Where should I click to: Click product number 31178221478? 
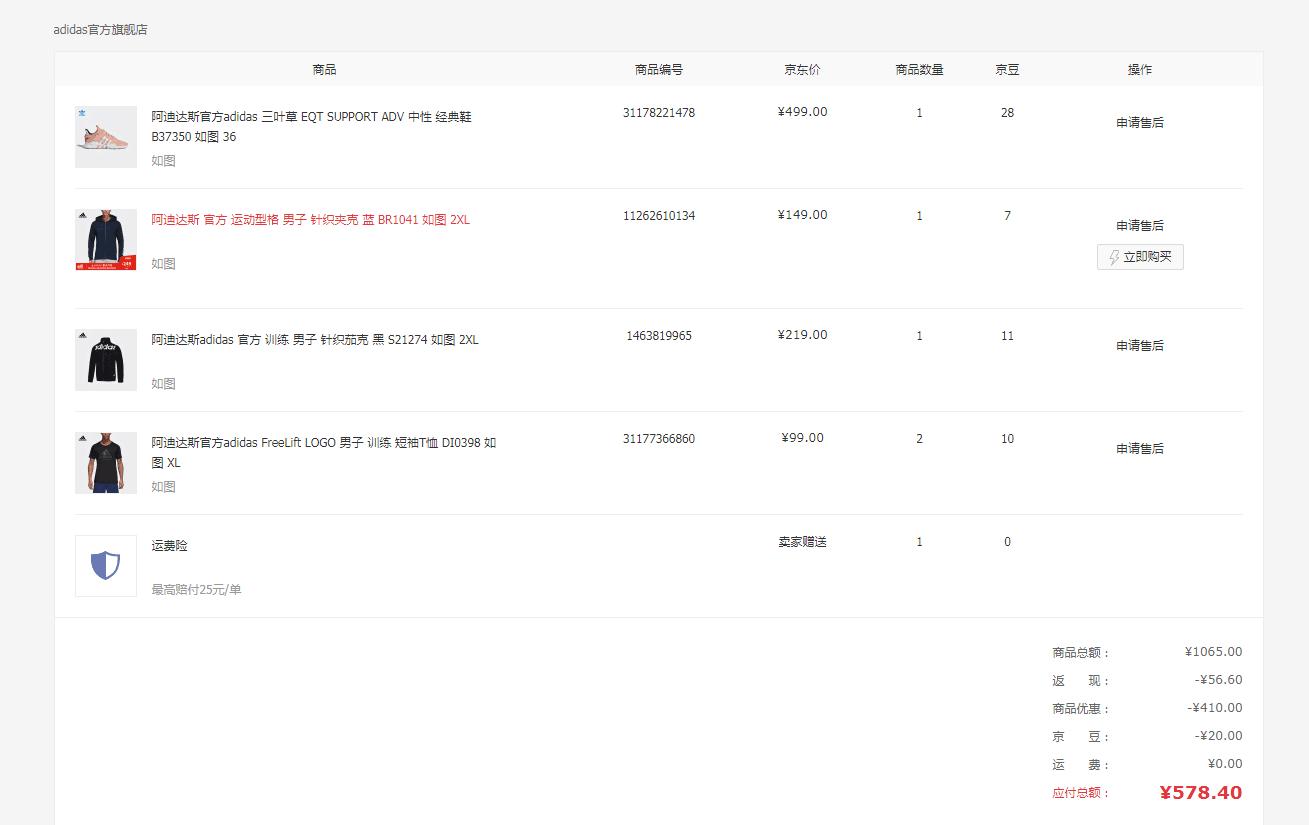click(658, 113)
